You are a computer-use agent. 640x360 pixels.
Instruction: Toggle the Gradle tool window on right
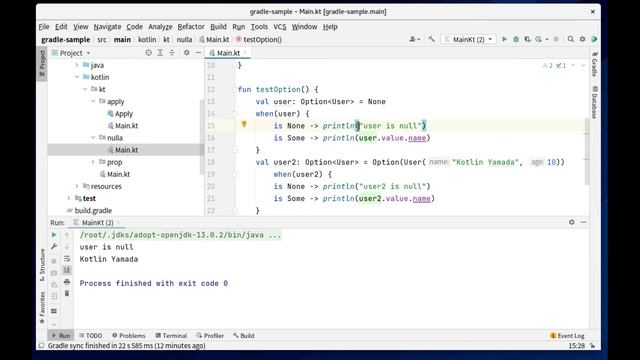pyautogui.click(x=595, y=64)
